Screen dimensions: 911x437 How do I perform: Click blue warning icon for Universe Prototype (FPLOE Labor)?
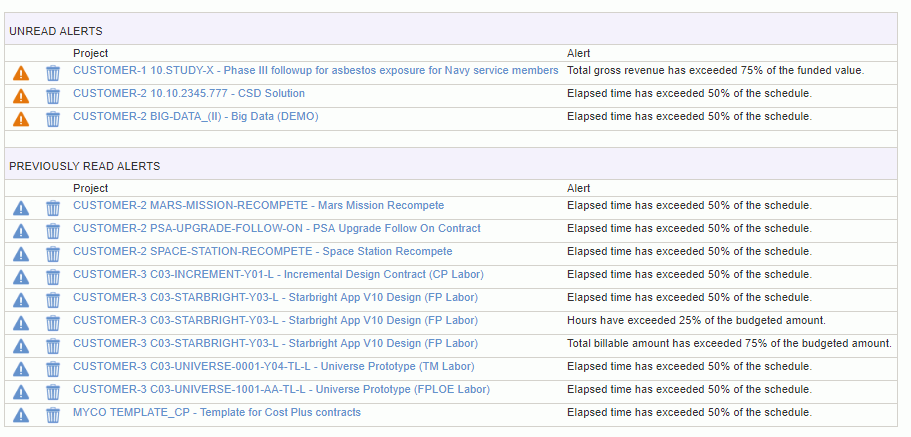point(21,392)
